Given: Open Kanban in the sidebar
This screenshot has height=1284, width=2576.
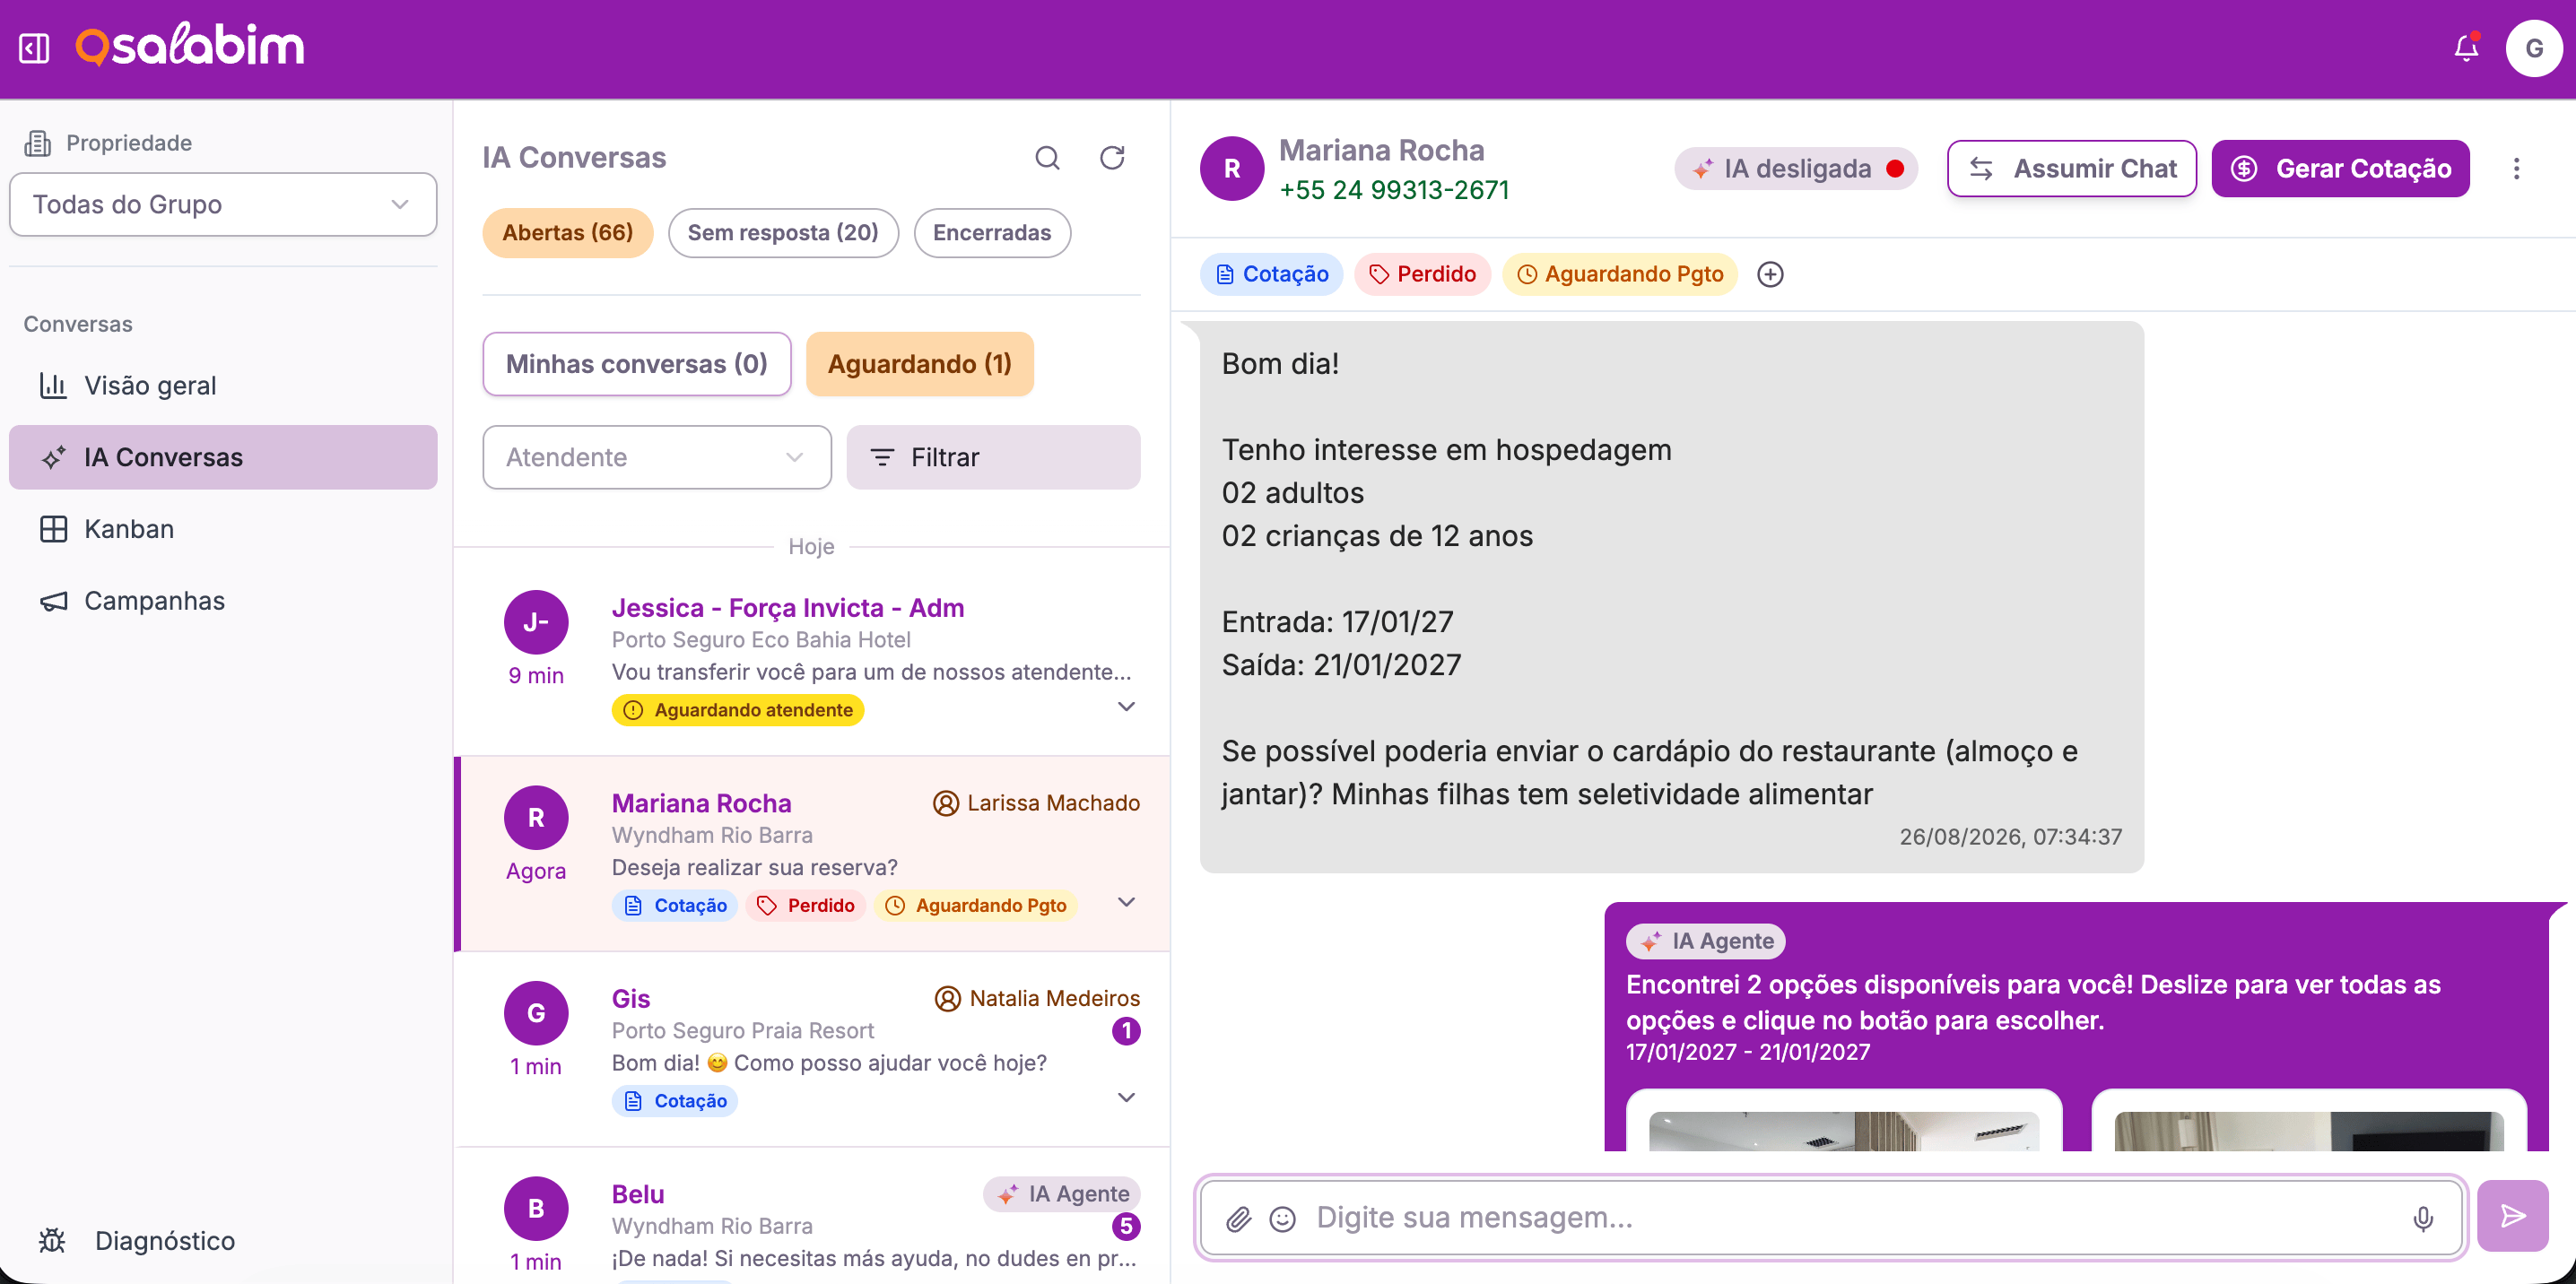Looking at the screenshot, I should (223, 529).
